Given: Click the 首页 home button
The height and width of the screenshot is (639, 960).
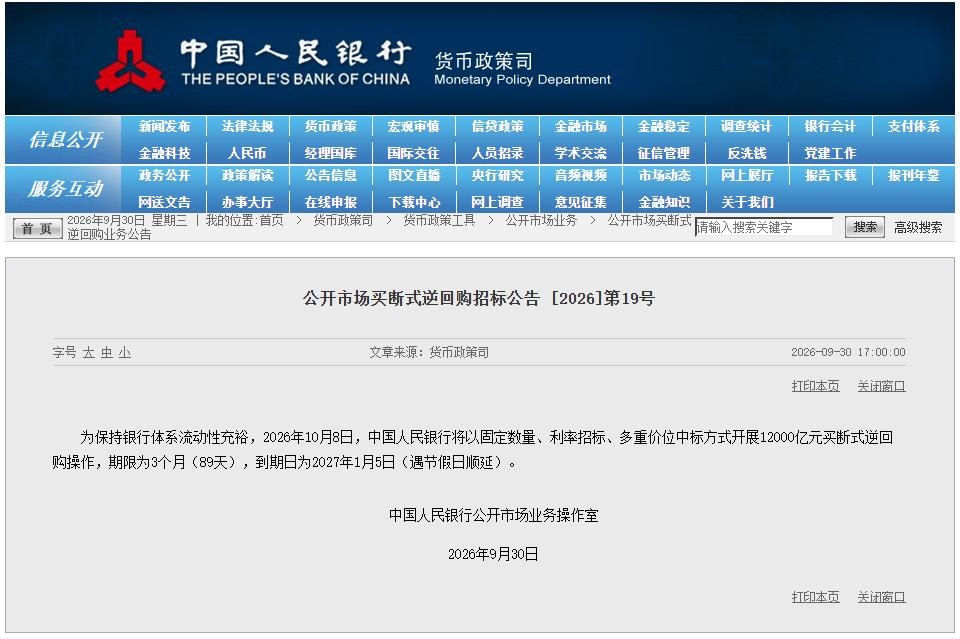Looking at the screenshot, I should [37, 228].
